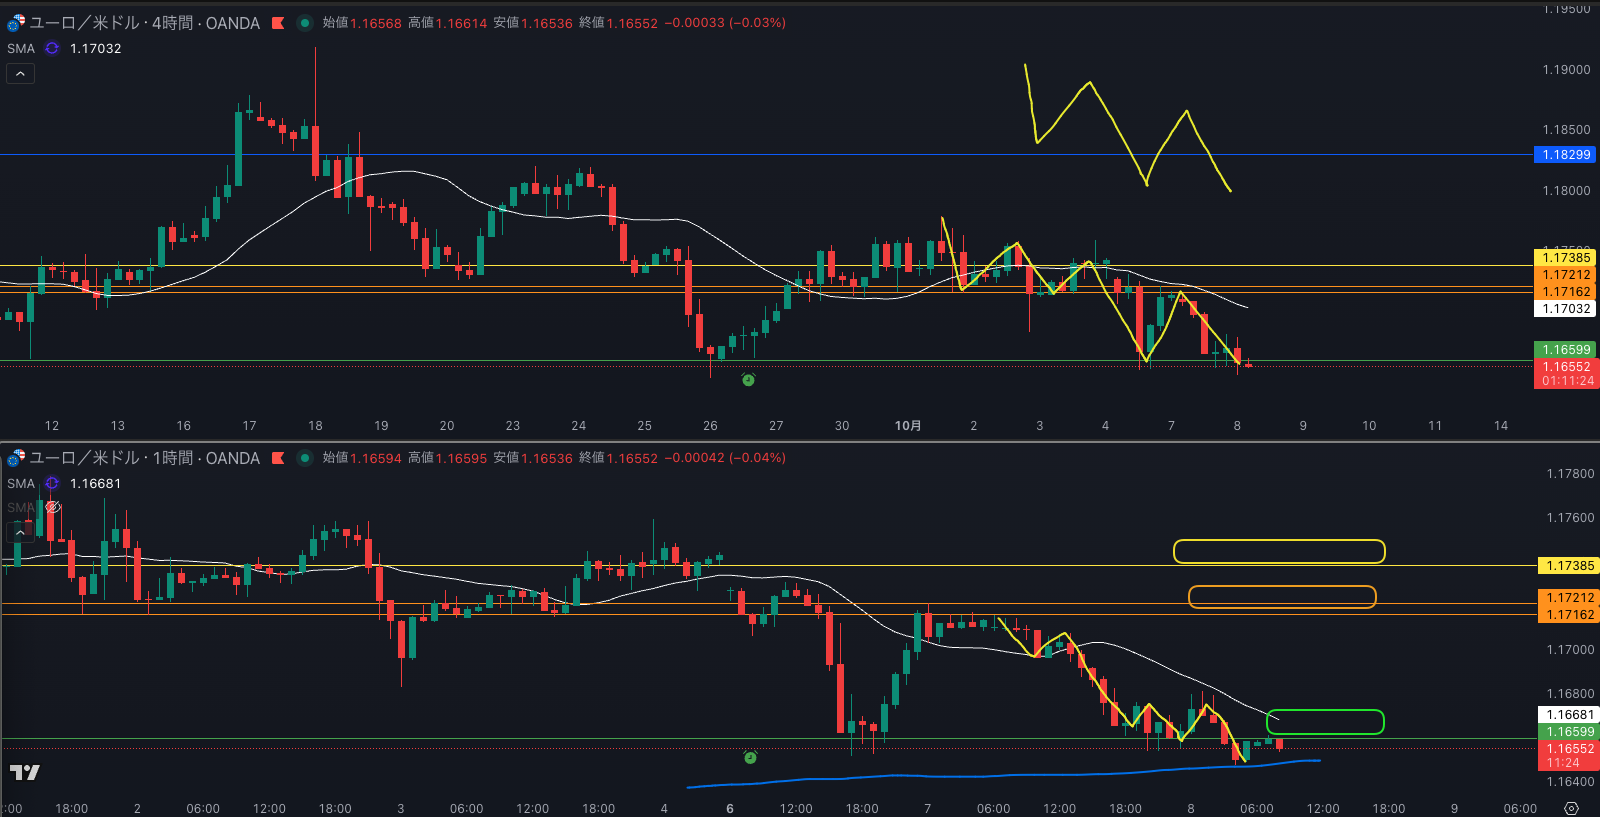Open symbol search from 4時間 chart title
This screenshot has width=1600, height=817.
pos(144,23)
